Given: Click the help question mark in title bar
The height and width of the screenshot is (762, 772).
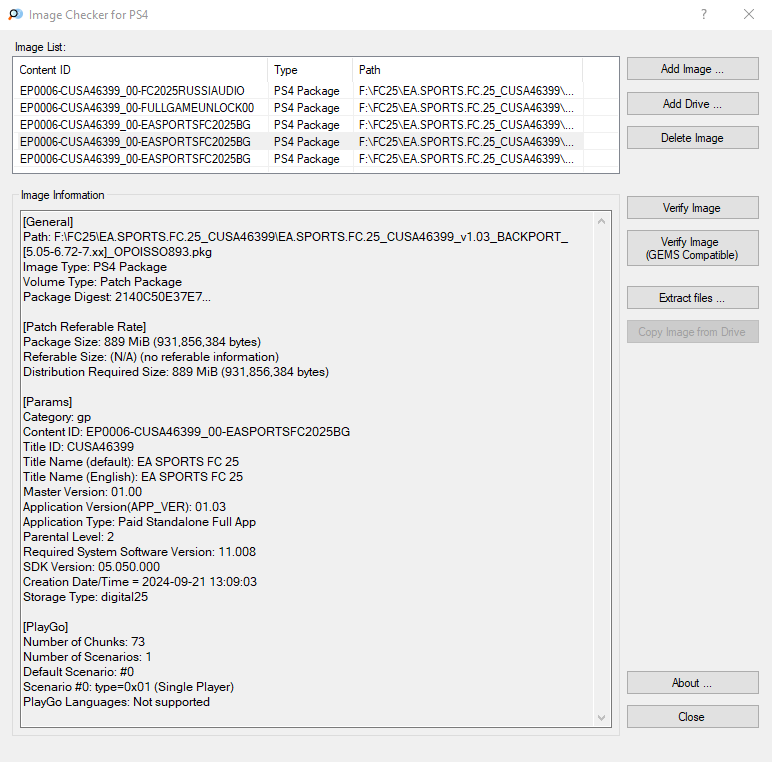Looking at the screenshot, I should point(704,14).
